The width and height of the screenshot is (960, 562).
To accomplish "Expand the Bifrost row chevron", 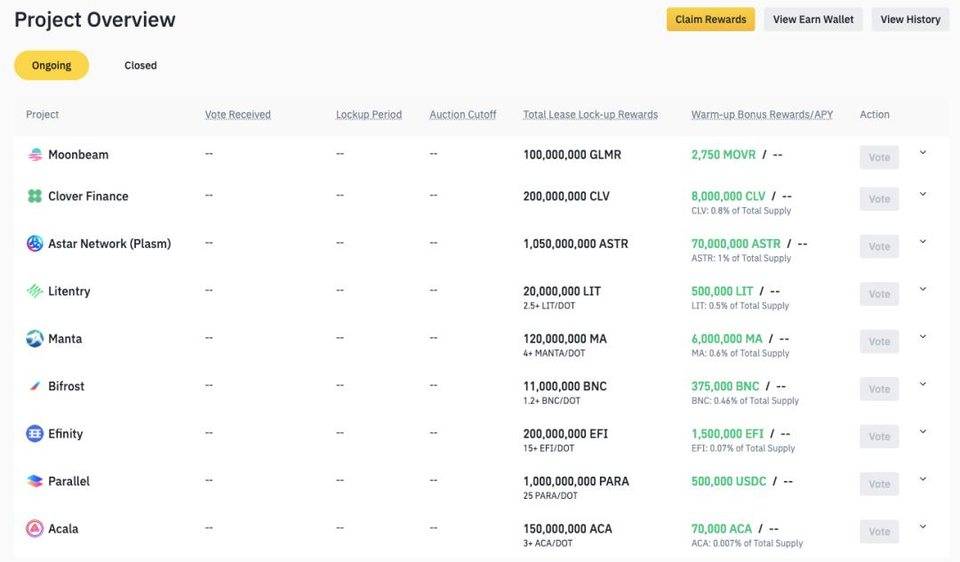I will (x=923, y=384).
